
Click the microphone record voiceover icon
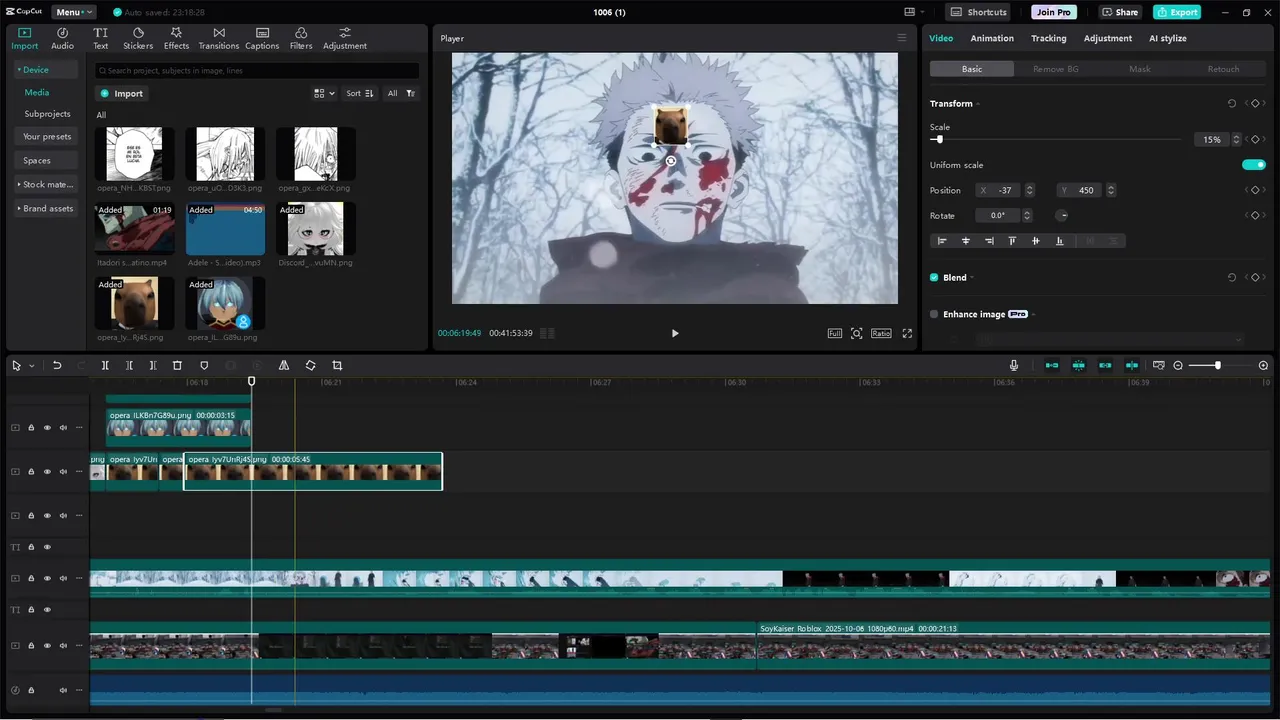(1013, 365)
